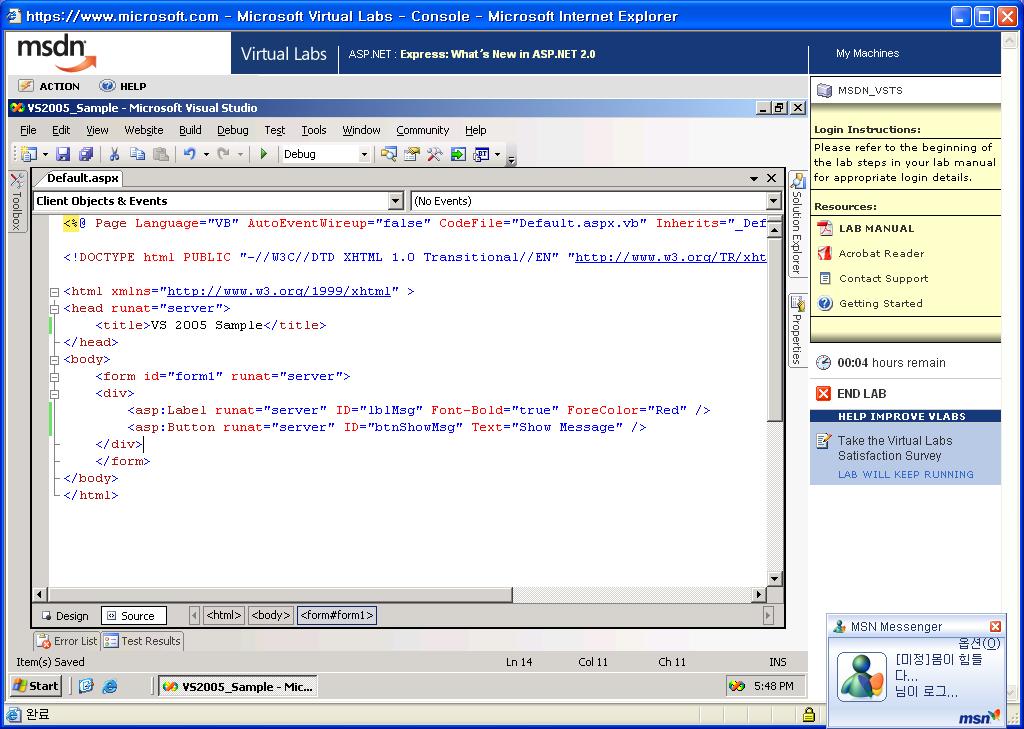Screen dimensions: 1024x729
Task: Open the Website menu
Action: click(x=144, y=130)
